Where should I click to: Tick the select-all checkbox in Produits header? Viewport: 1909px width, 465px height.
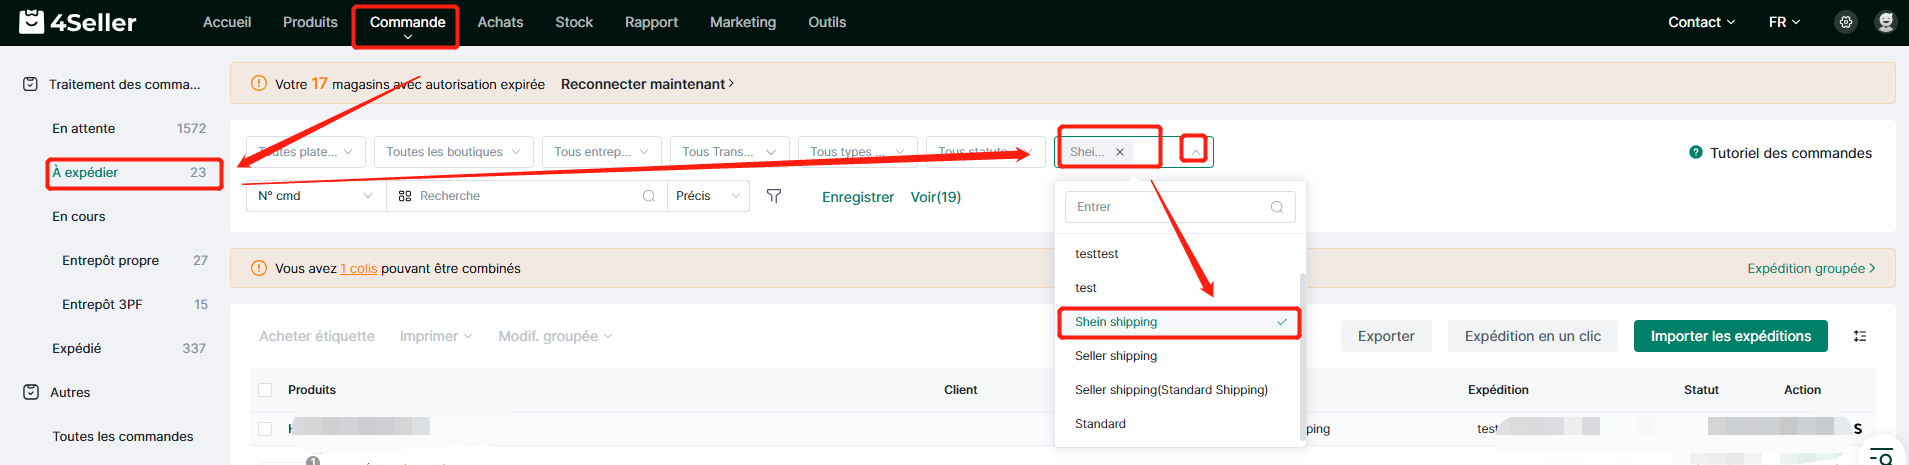265,390
